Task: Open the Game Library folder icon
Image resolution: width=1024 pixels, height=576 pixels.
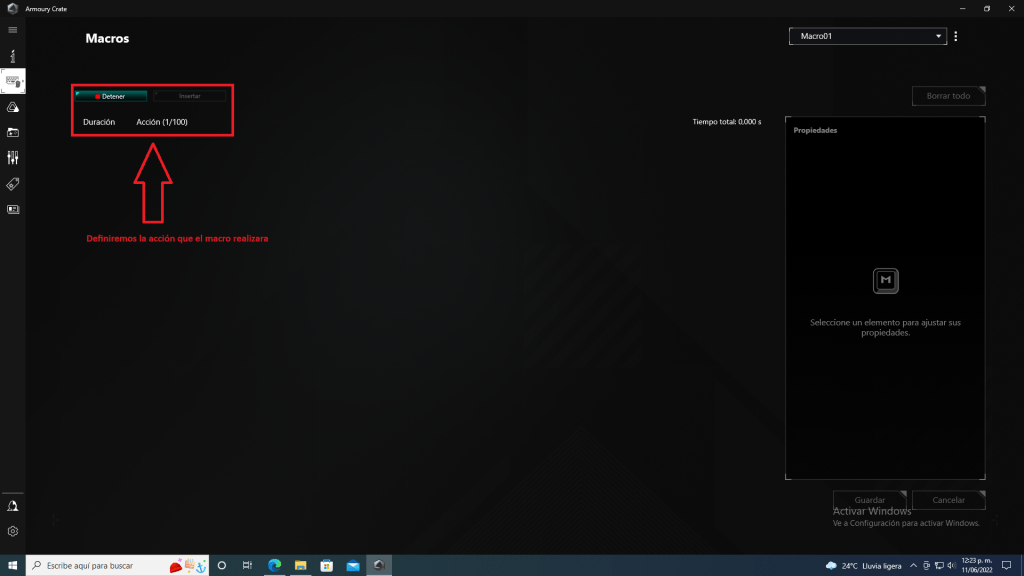Action: click(x=13, y=132)
